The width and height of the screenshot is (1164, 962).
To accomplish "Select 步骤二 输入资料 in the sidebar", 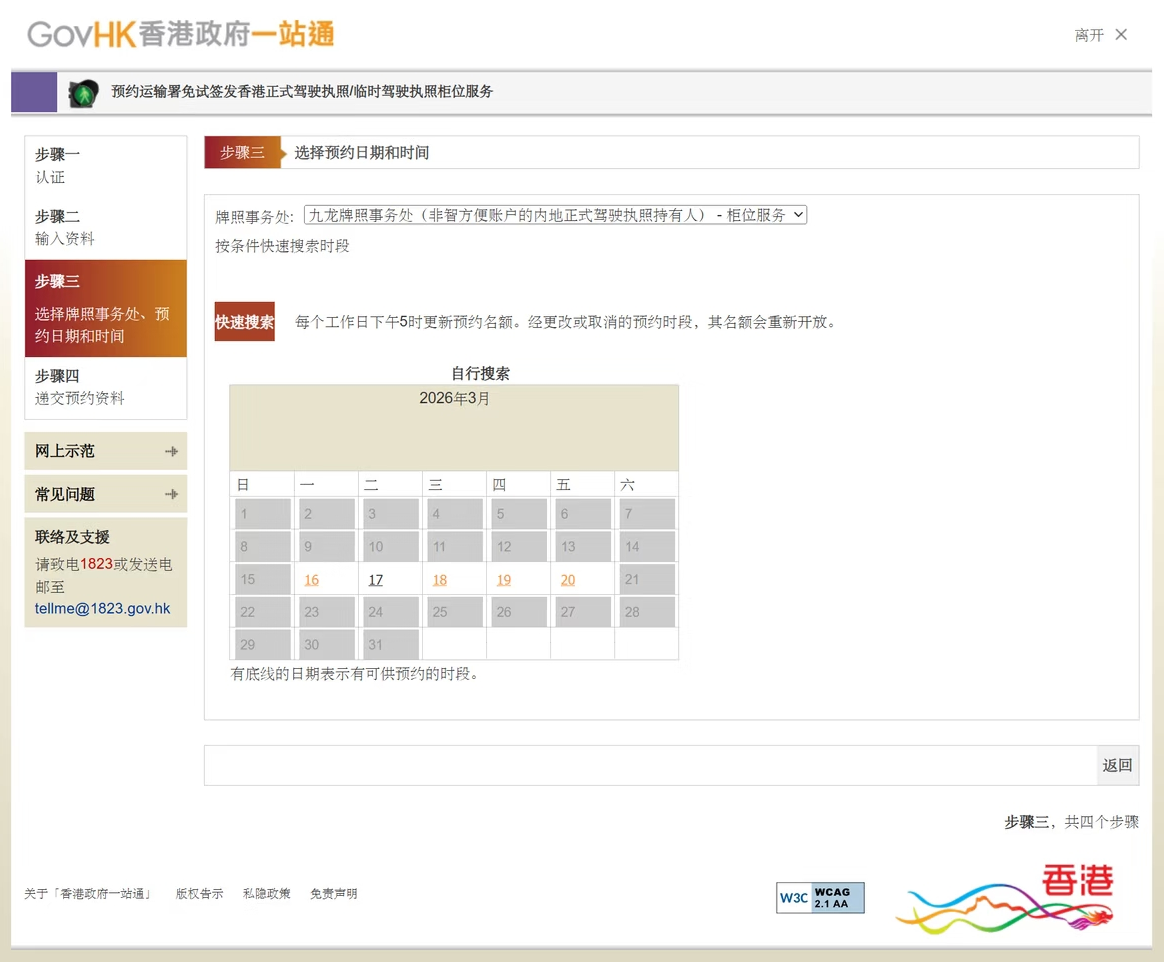I will coord(60,227).
